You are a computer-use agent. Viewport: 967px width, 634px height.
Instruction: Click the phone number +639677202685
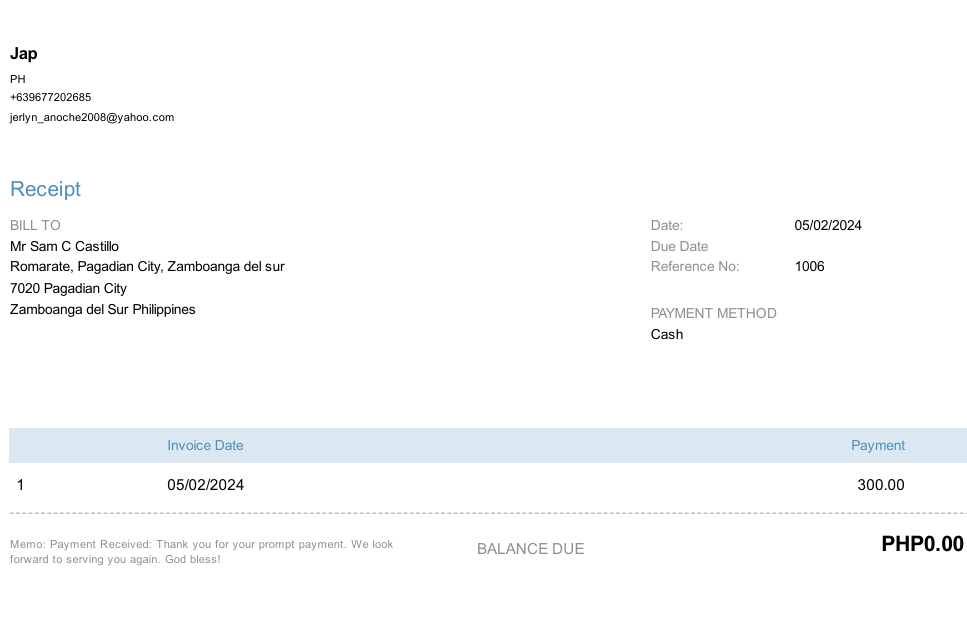click(x=50, y=97)
